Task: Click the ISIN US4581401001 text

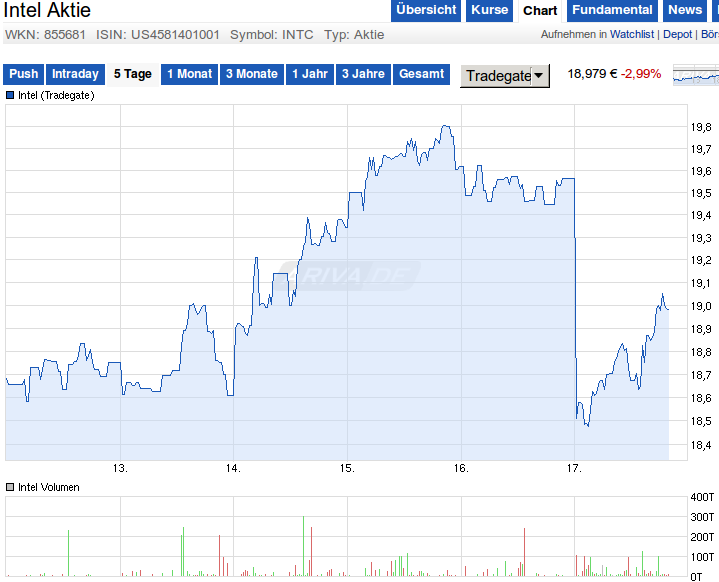Action: click(x=158, y=35)
